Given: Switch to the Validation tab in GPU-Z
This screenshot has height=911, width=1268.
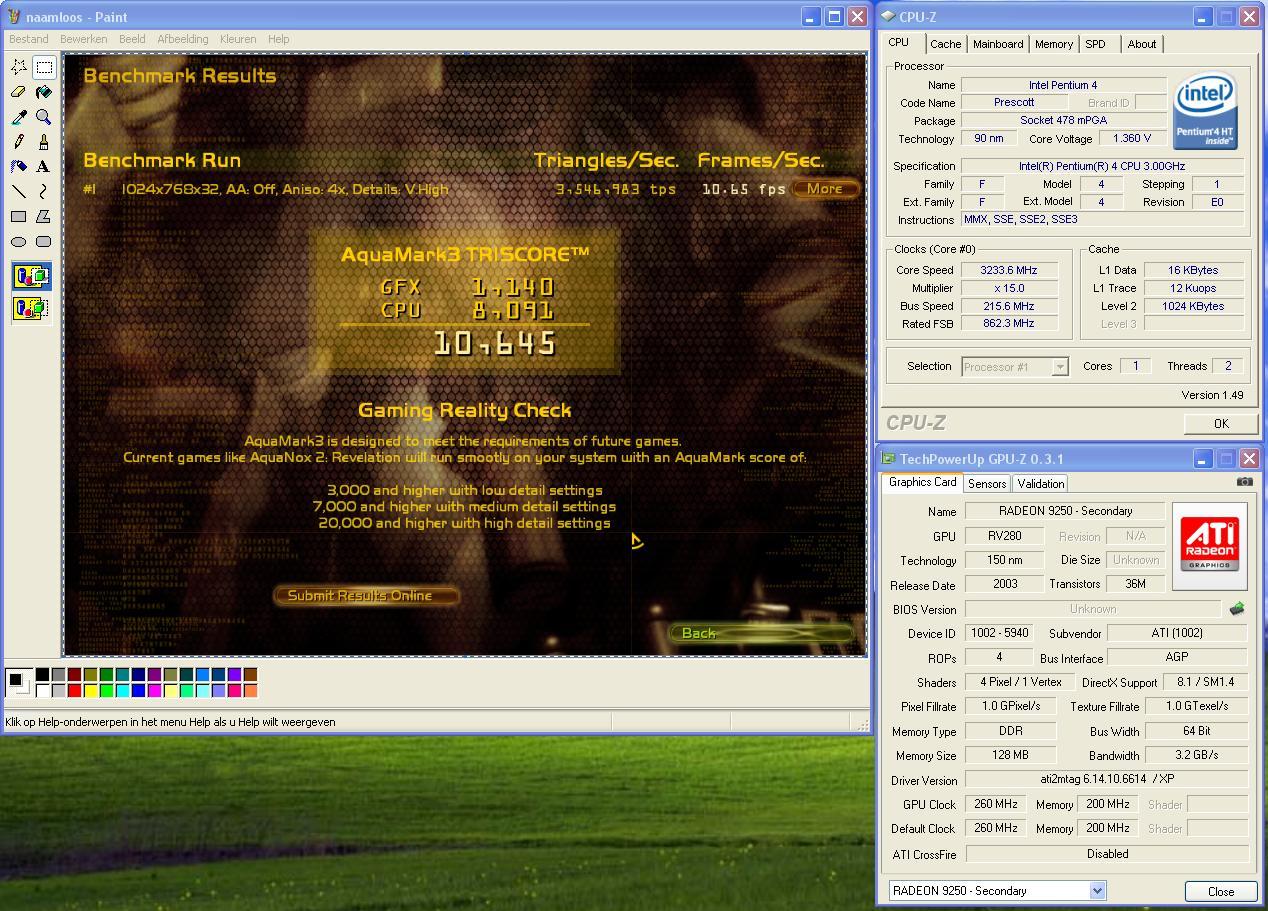Looking at the screenshot, I should [x=1041, y=484].
